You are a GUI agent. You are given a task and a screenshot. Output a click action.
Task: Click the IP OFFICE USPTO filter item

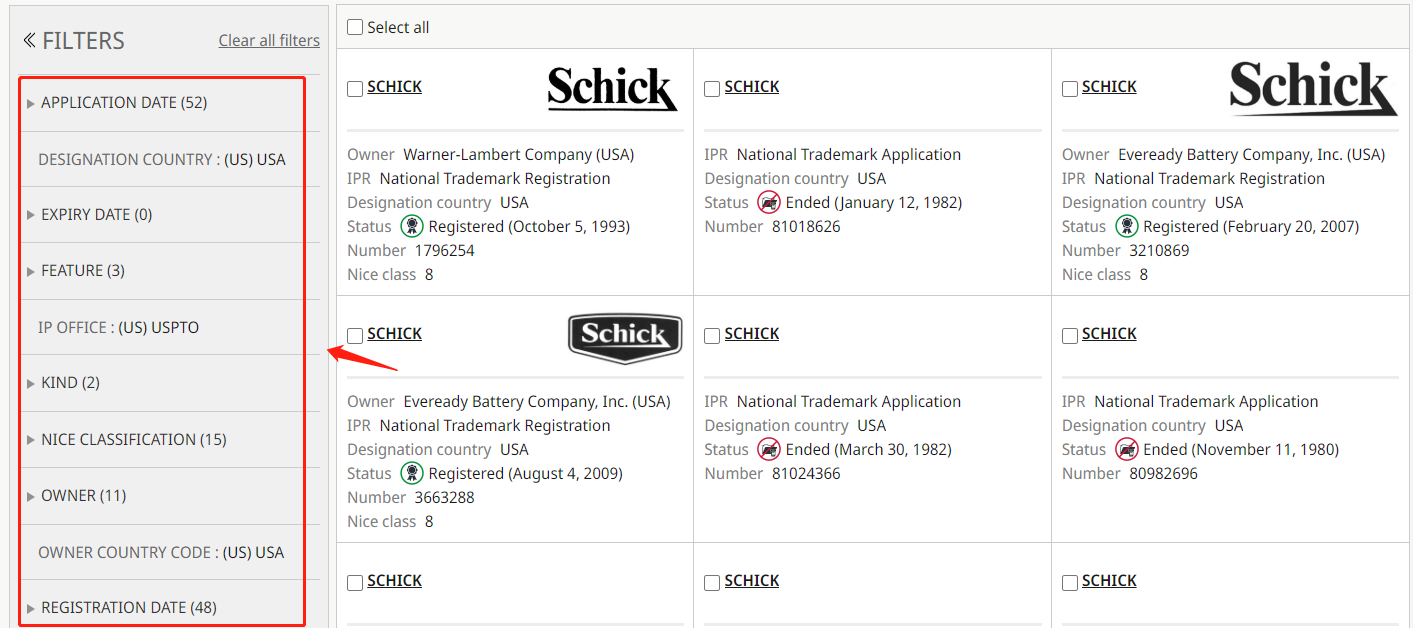coord(119,327)
